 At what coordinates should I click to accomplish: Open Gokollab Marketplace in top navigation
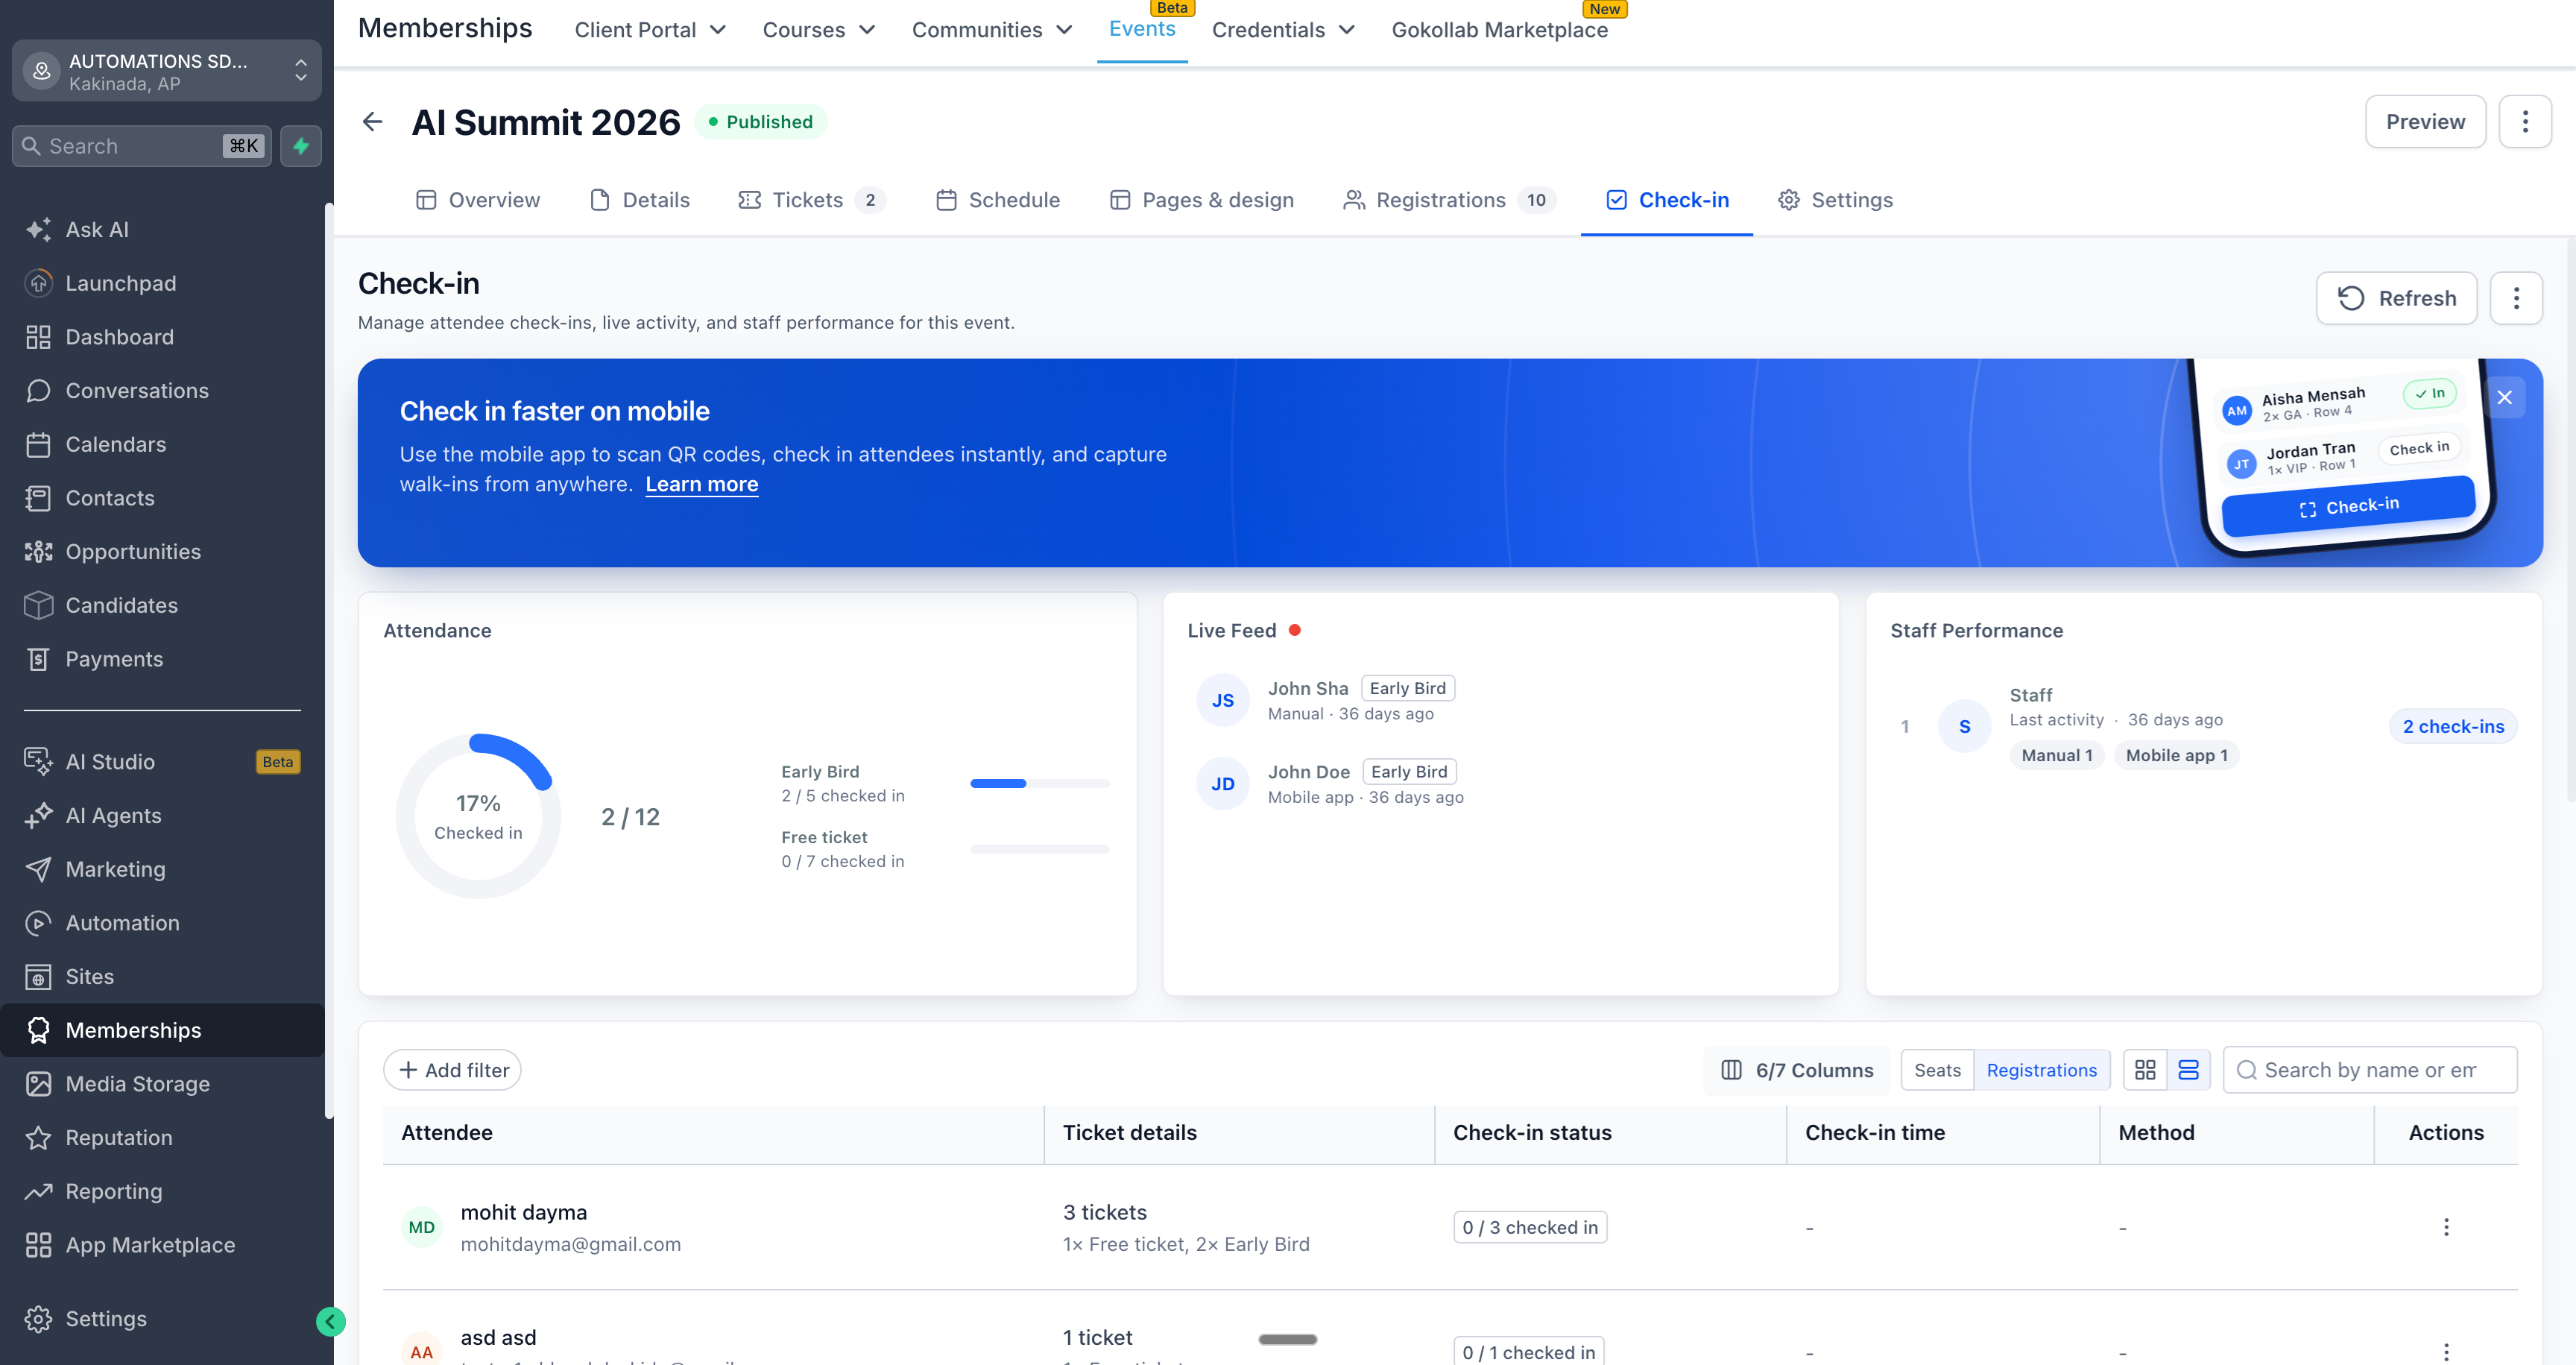1499,30
